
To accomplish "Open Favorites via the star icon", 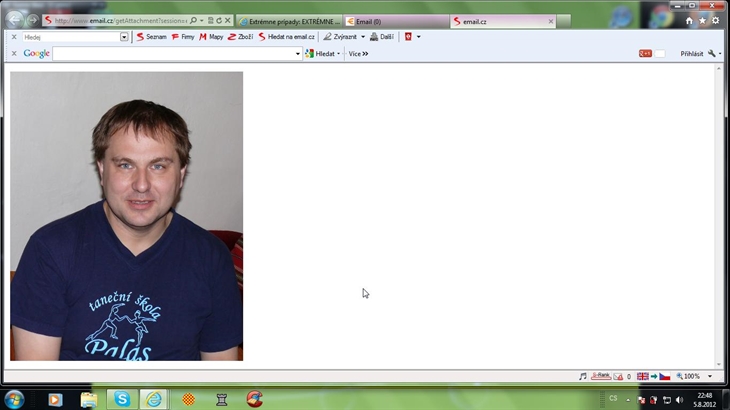I will pos(703,20).
